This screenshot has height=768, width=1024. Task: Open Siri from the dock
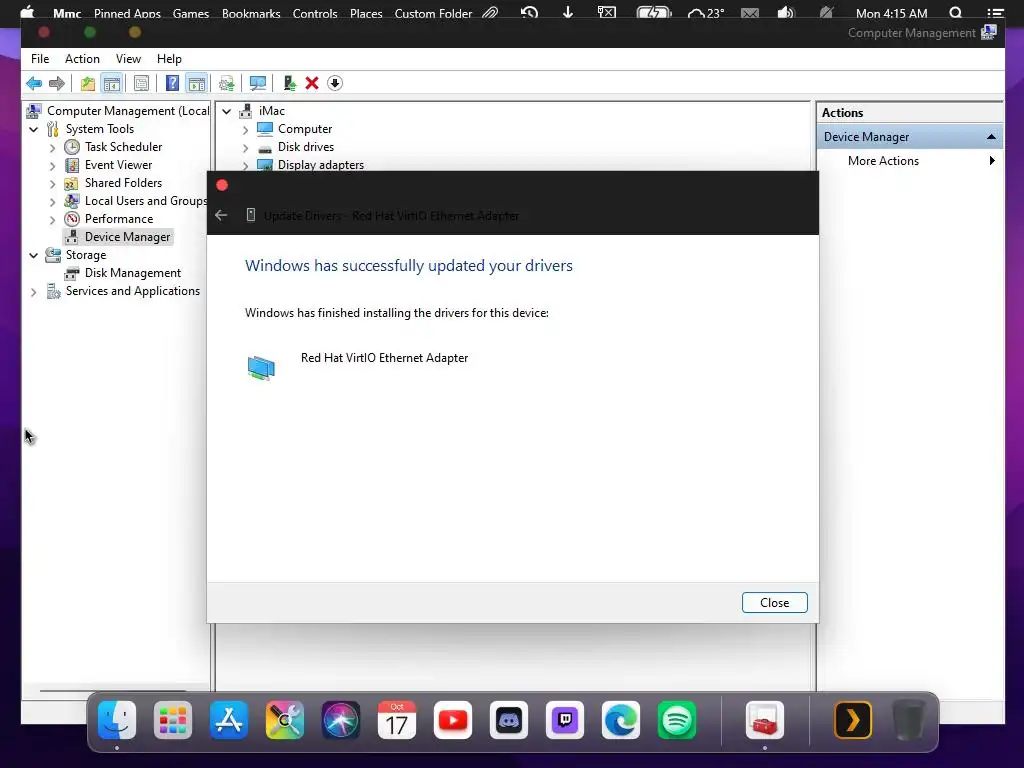pos(341,721)
